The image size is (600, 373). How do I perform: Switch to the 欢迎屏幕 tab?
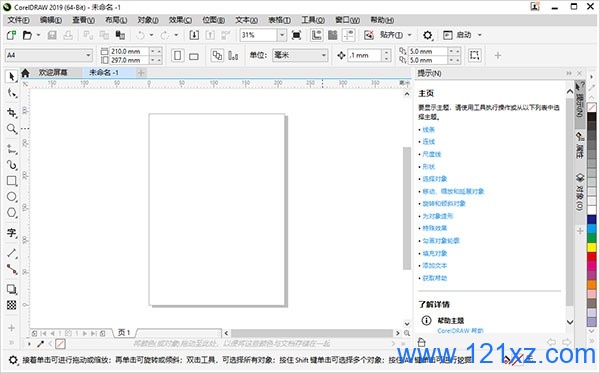pyautogui.click(x=53, y=72)
